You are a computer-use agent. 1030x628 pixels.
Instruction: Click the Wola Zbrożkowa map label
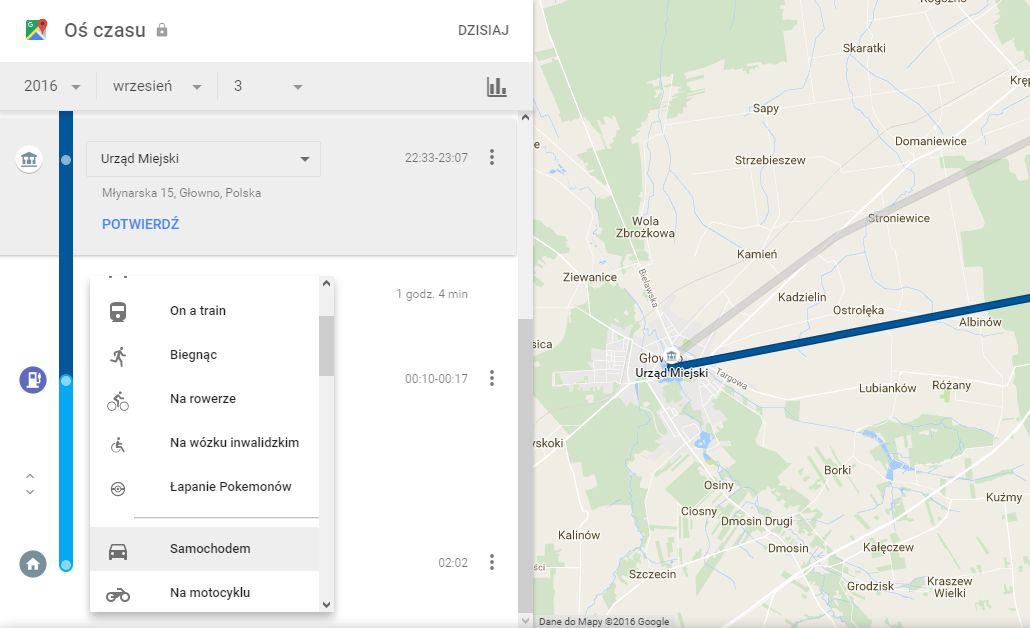pos(645,227)
